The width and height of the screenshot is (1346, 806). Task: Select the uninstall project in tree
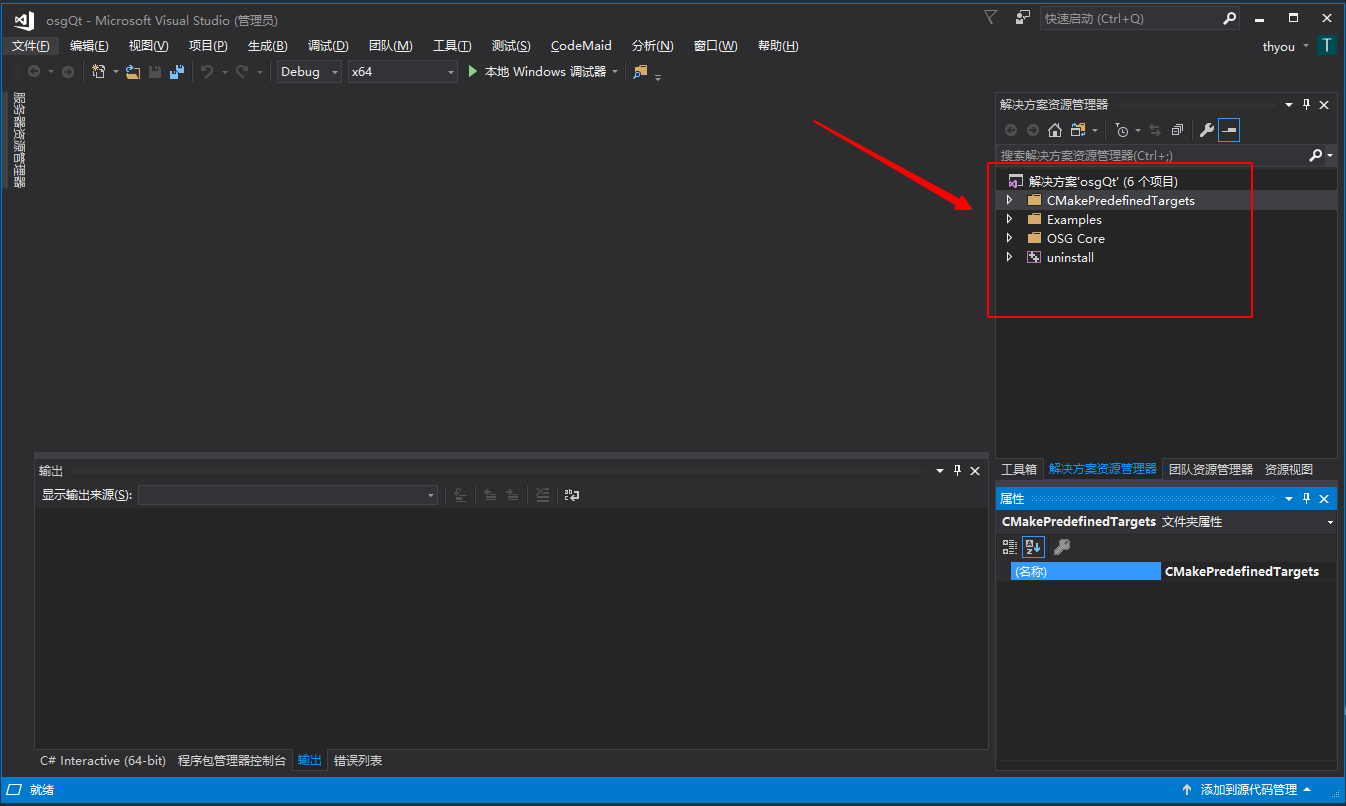pyautogui.click(x=1070, y=257)
